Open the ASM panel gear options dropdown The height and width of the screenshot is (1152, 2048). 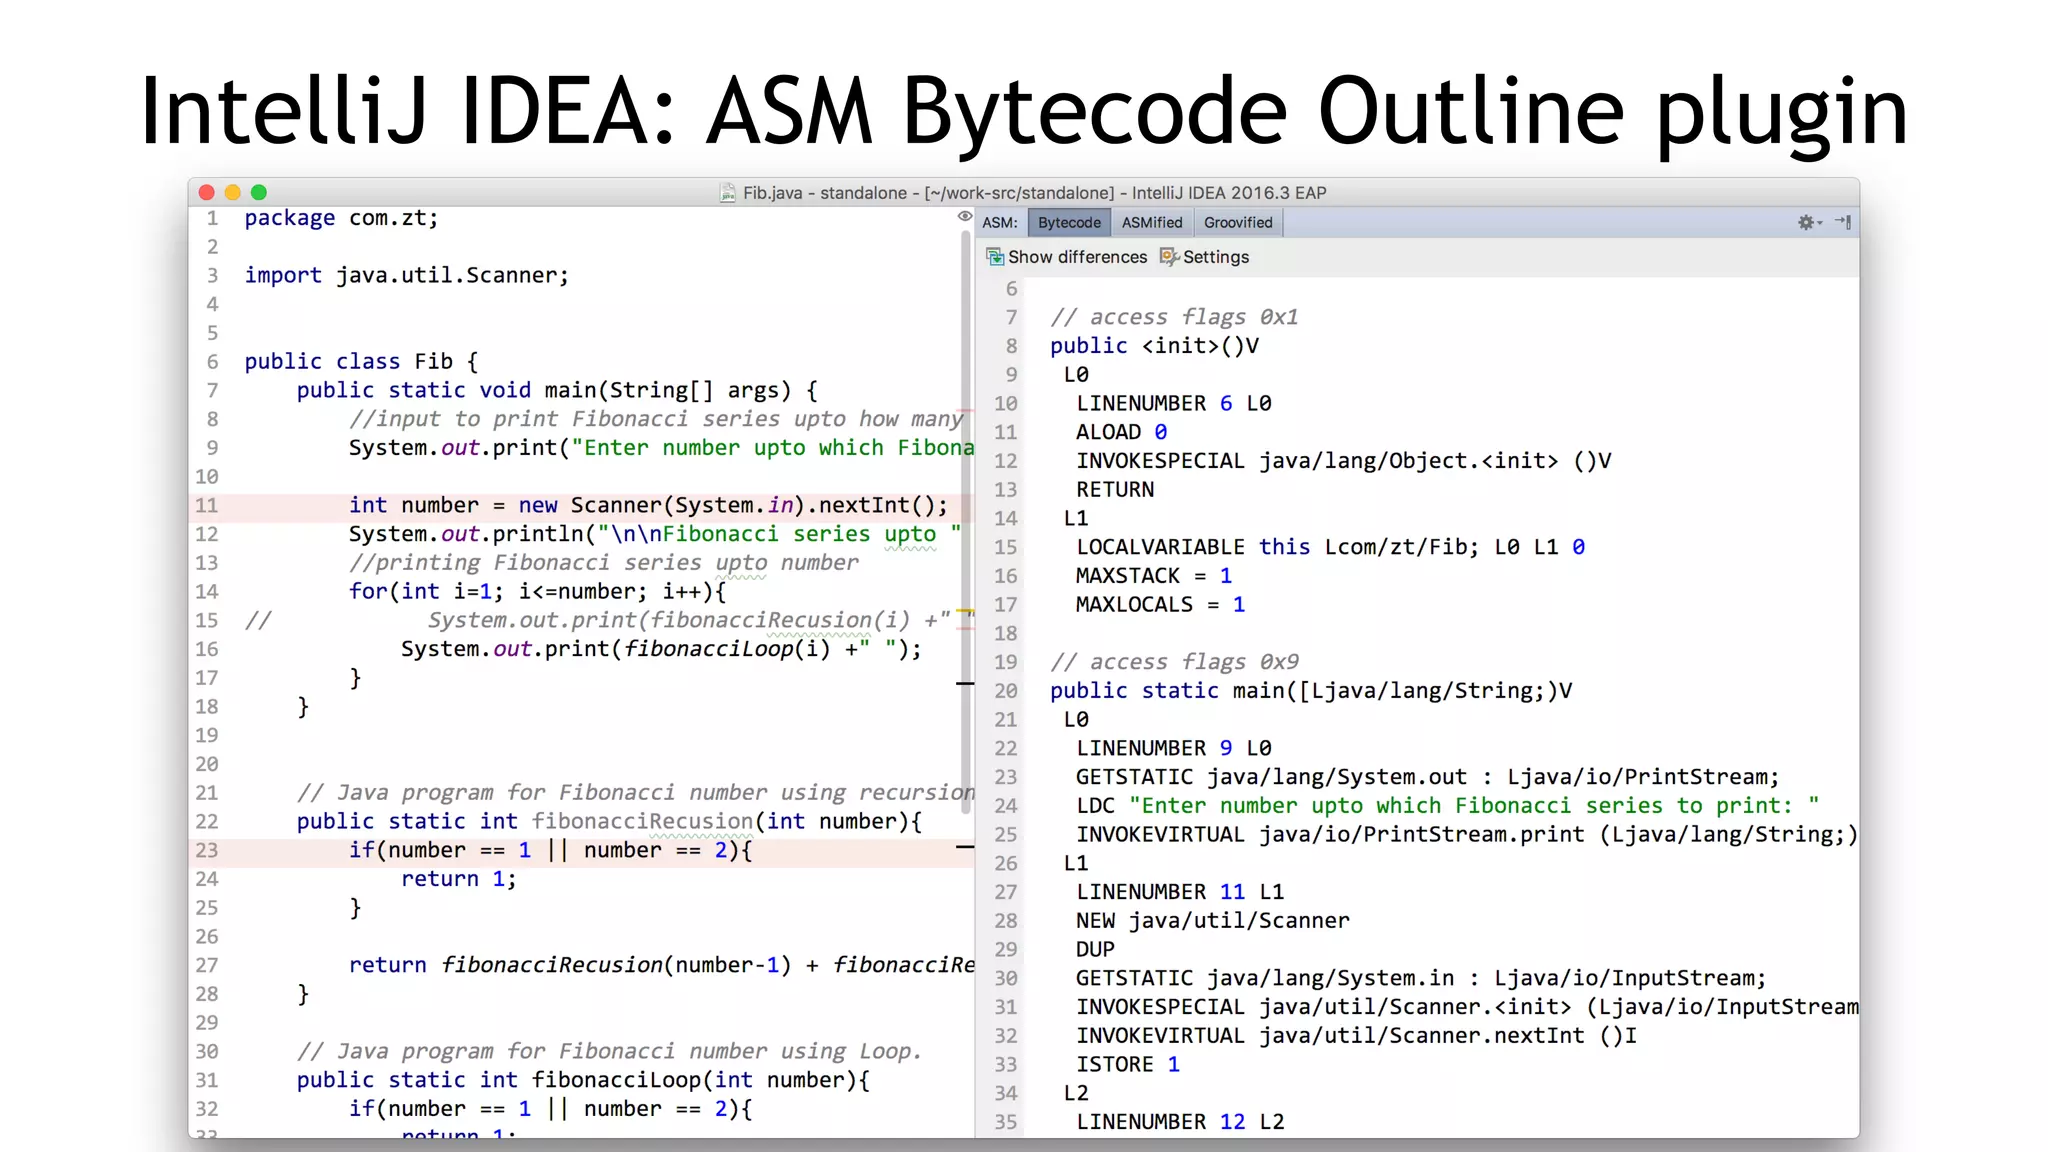tap(1809, 222)
